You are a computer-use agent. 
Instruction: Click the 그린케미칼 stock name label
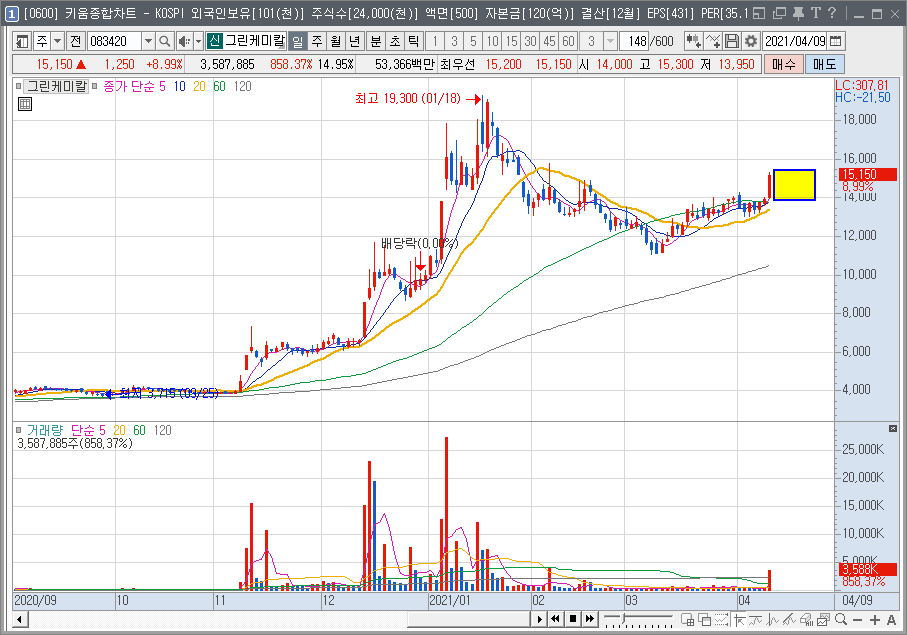pos(255,41)
